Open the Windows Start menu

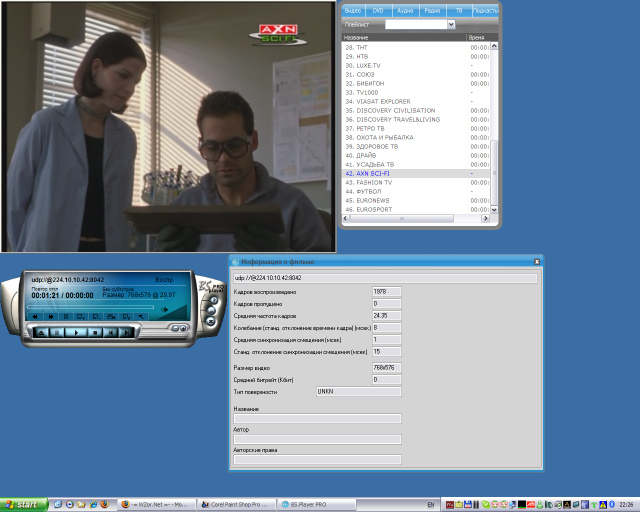24,505
